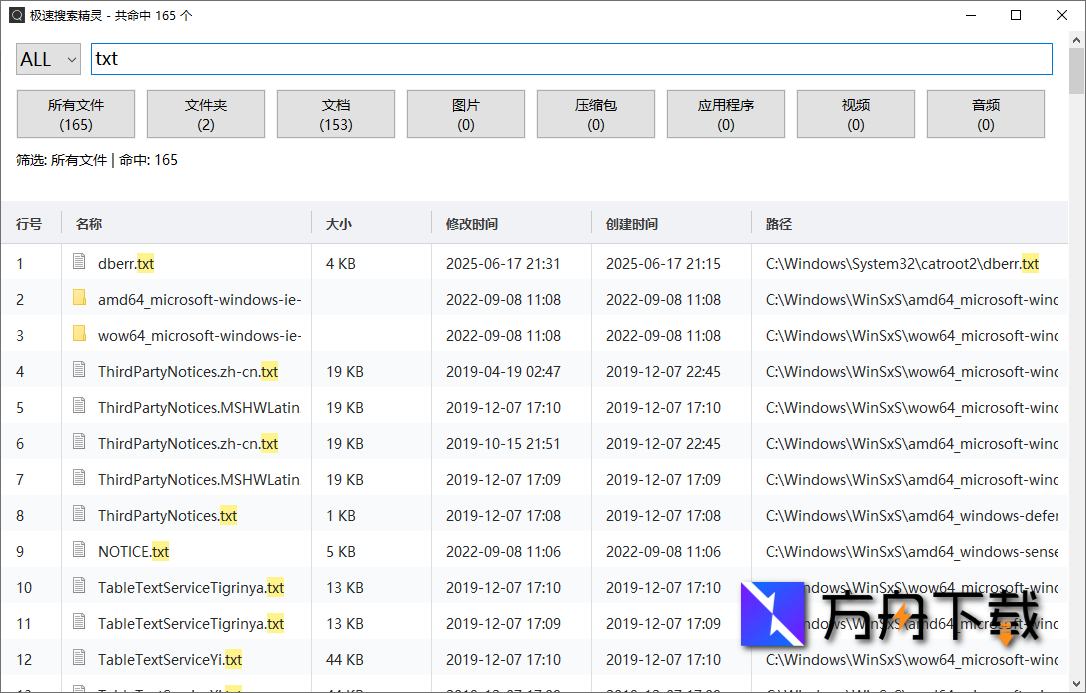Click the wow64_microsoft-windows-ie folder icon in row 3
Viewport: 1086px width, 693px height.
click(79, 334)
